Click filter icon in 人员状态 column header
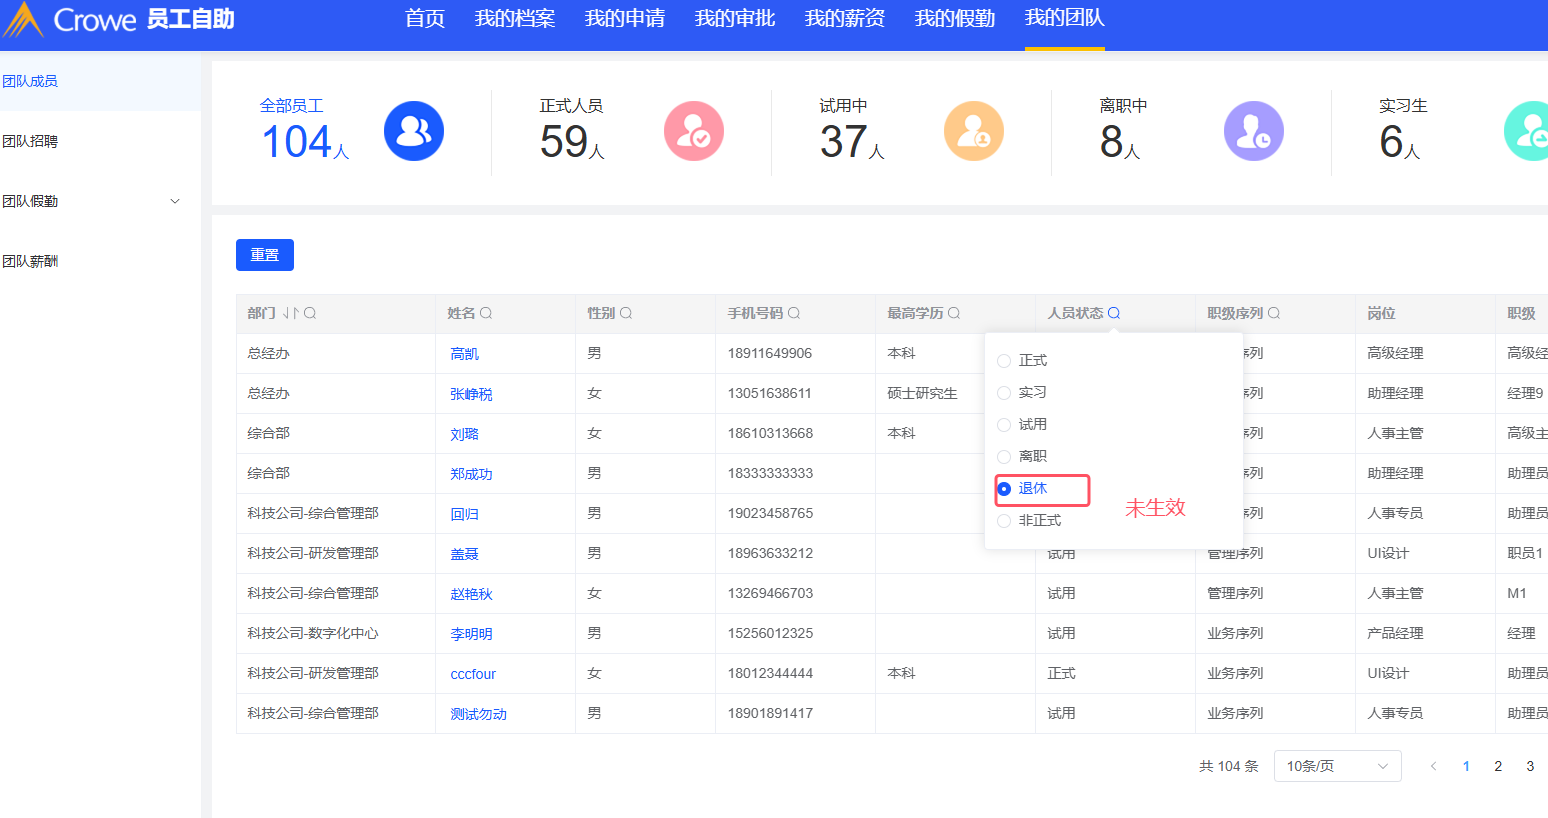The image size is (1548, 818). [x=1114, y=313]
